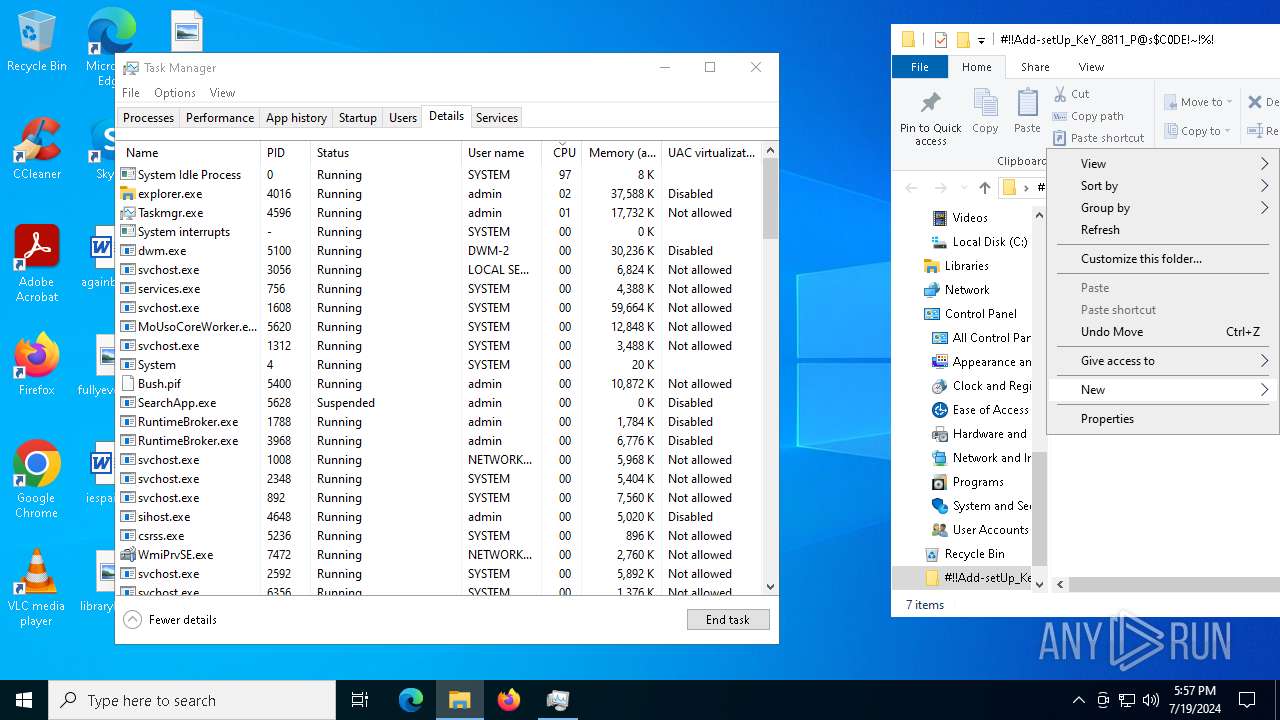Switch to the Users tab
1280x720 pixels.
coord(403,118)
